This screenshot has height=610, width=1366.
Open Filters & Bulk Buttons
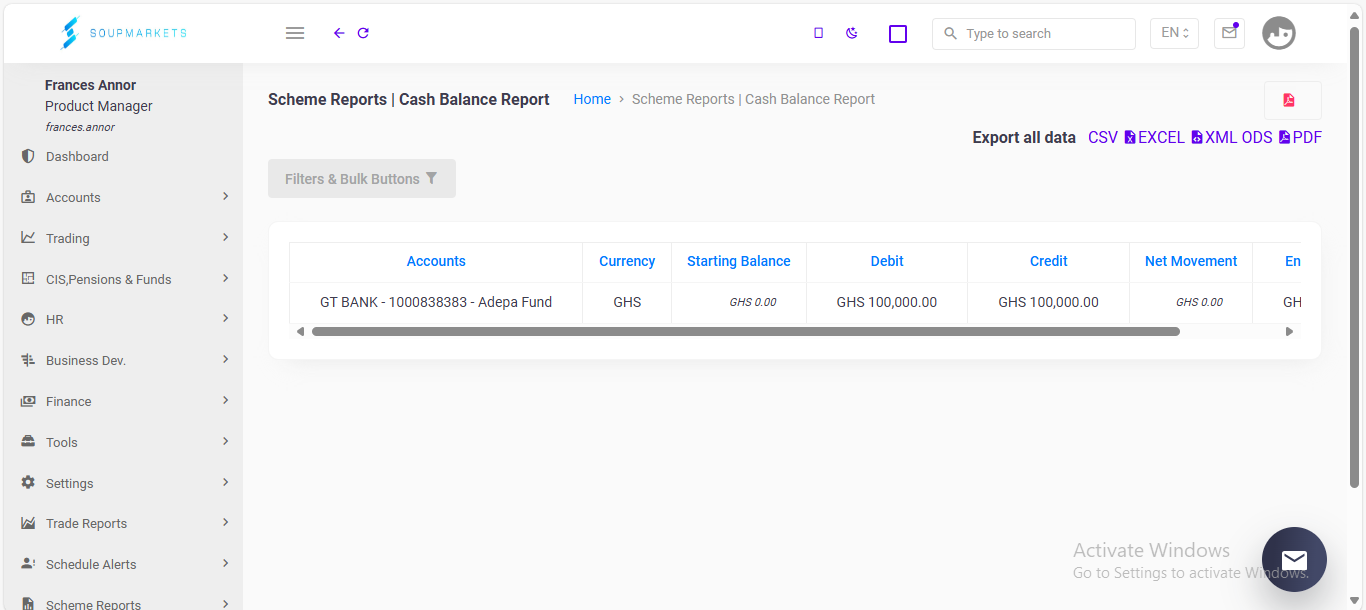pyautogui.click(x=362, y=178)
